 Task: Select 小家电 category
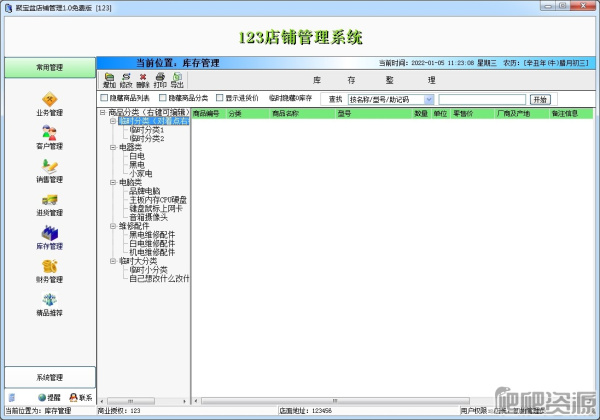pyautogui.click(x=141, y=174)
